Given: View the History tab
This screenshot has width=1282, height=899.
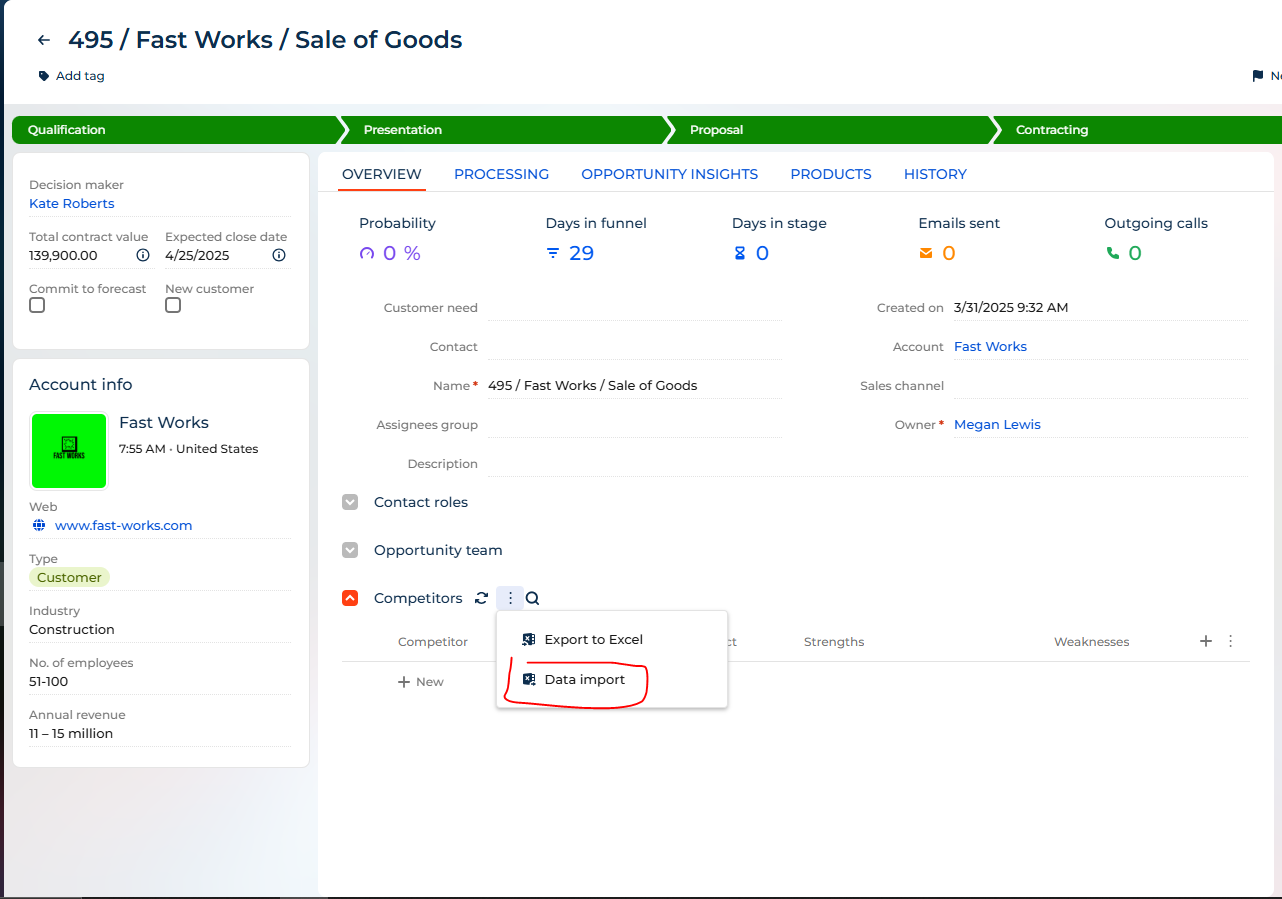Looking at the screenshot, I should pyautogui.click(x=935, y=174).
